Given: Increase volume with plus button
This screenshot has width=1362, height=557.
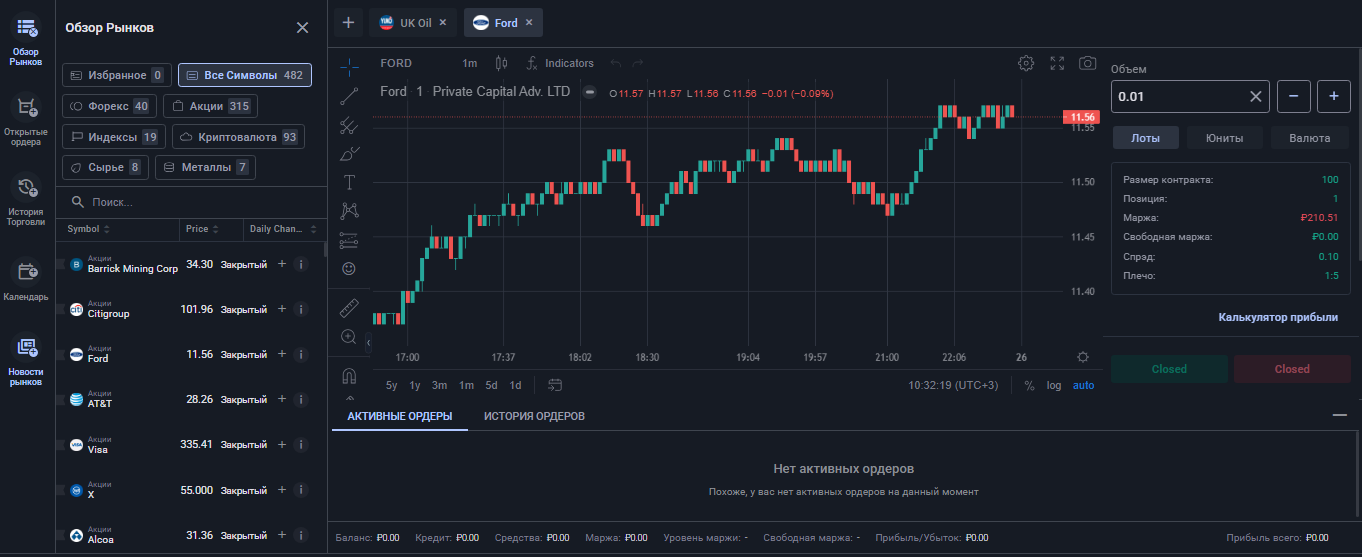Looking at the screenshot, I should (1333, 97).
